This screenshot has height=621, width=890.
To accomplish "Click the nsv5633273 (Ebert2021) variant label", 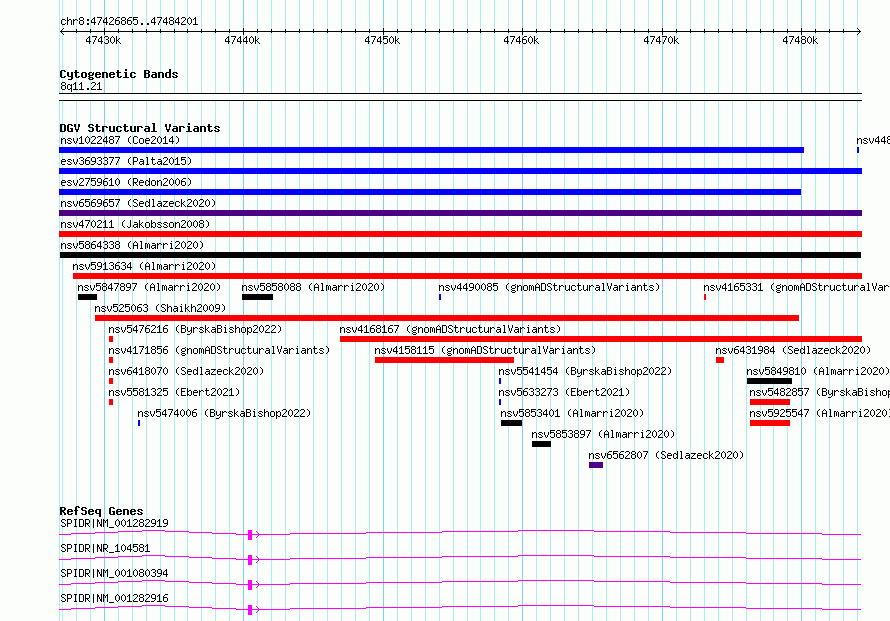I will coord(564,392).
